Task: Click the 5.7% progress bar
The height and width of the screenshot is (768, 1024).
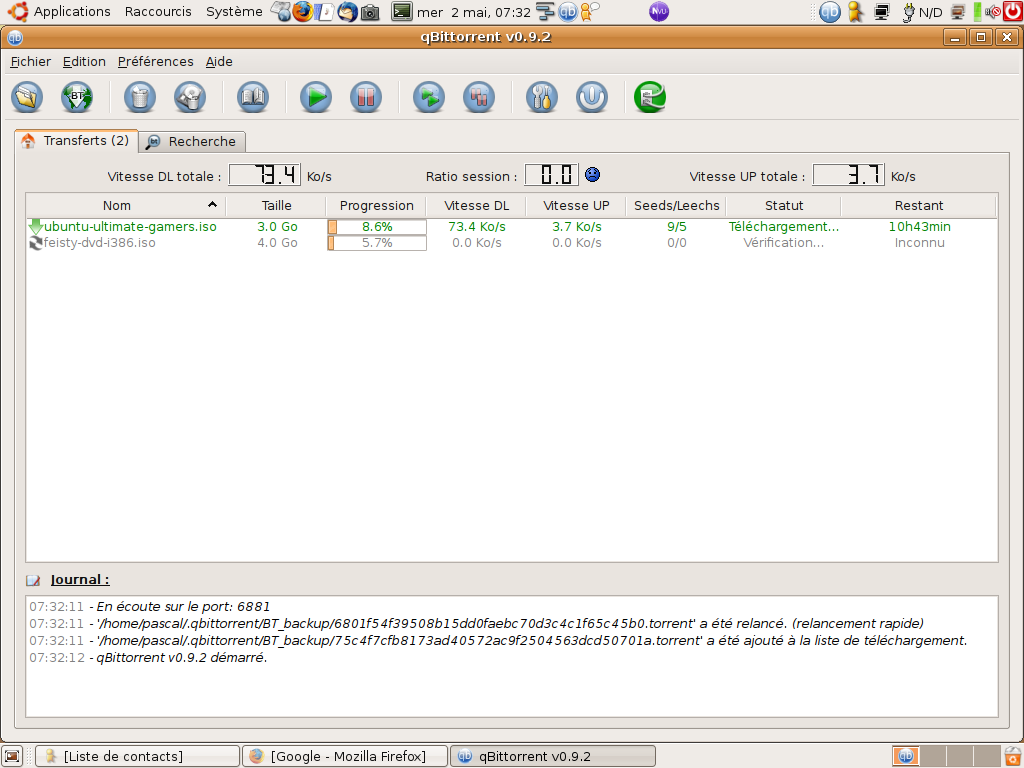Action: coord(377,243)
